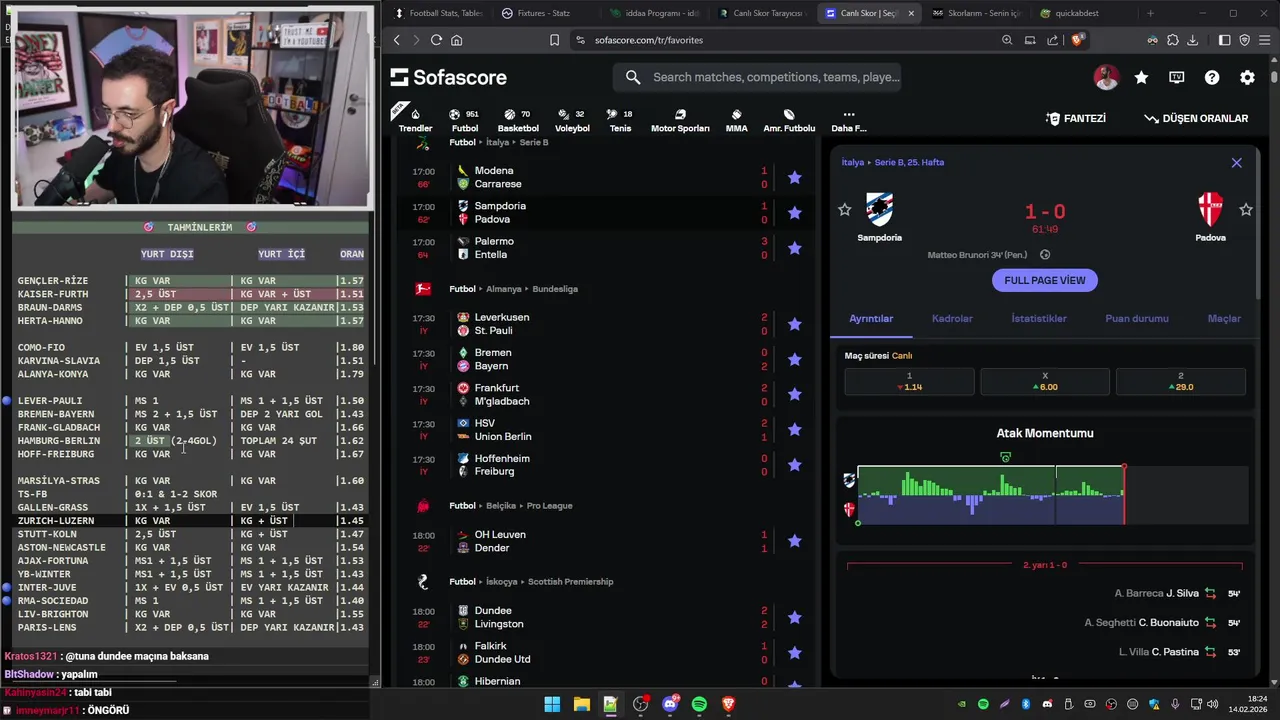Toggle favorite star for Hoffenheim-Freiburg match
The image size is (1280, 720).
click(794, 465)
